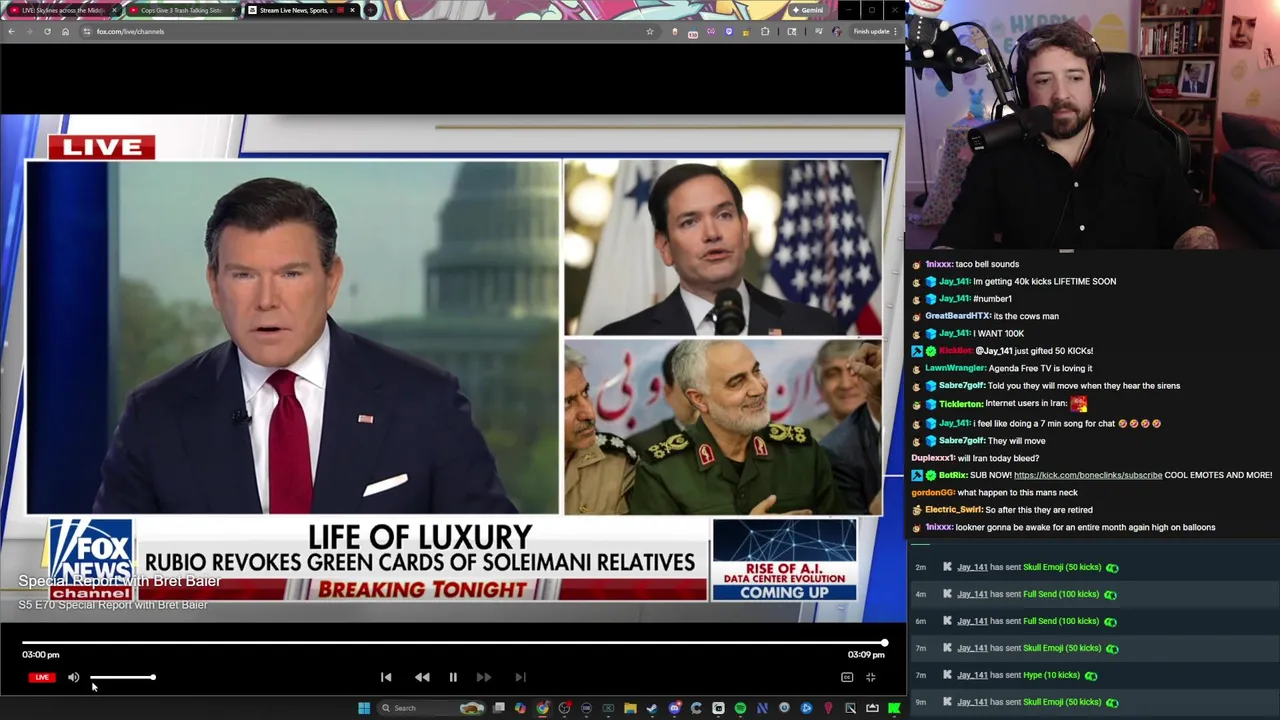Click the rewind button in player

point(422,677)
